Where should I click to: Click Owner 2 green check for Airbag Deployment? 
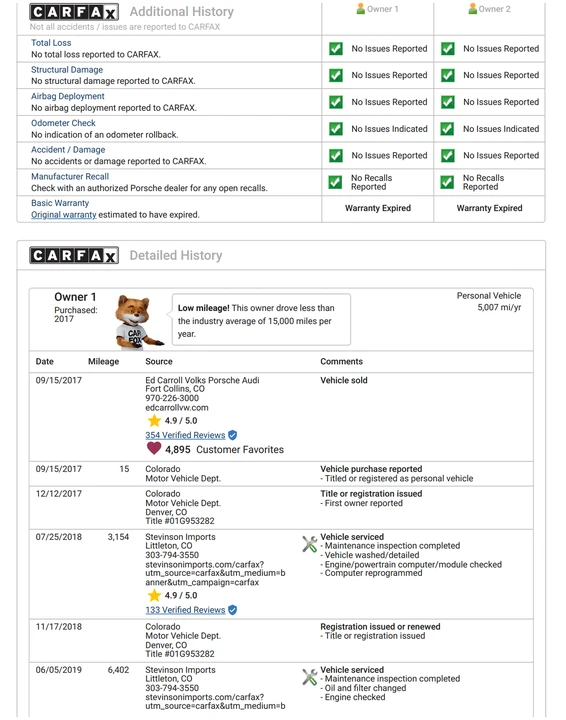tap(448, 102)
